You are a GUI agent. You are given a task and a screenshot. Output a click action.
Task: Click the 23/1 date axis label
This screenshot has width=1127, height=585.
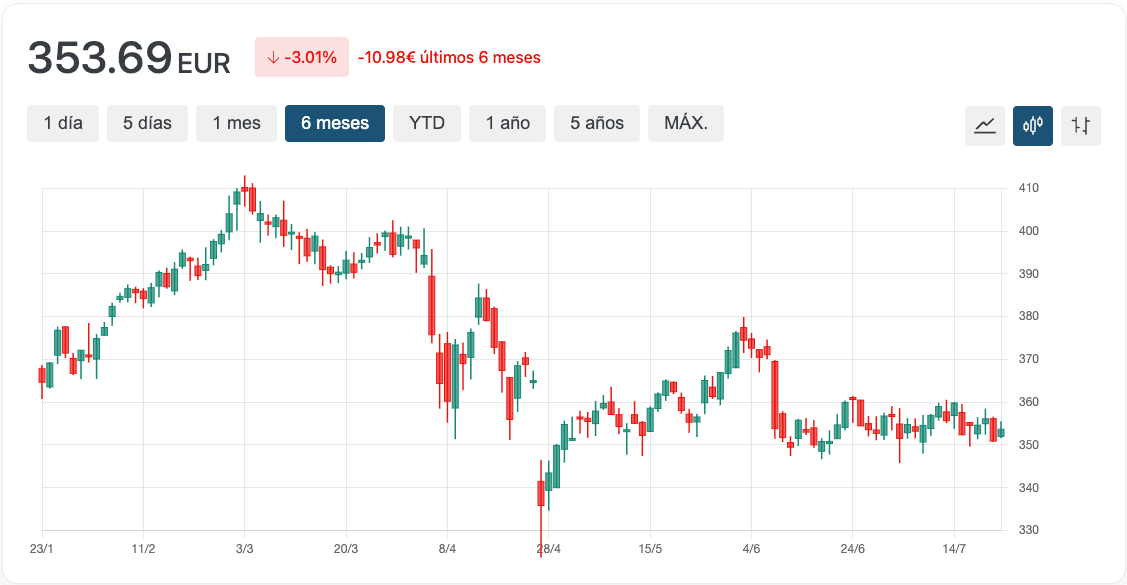click(42, 549)
